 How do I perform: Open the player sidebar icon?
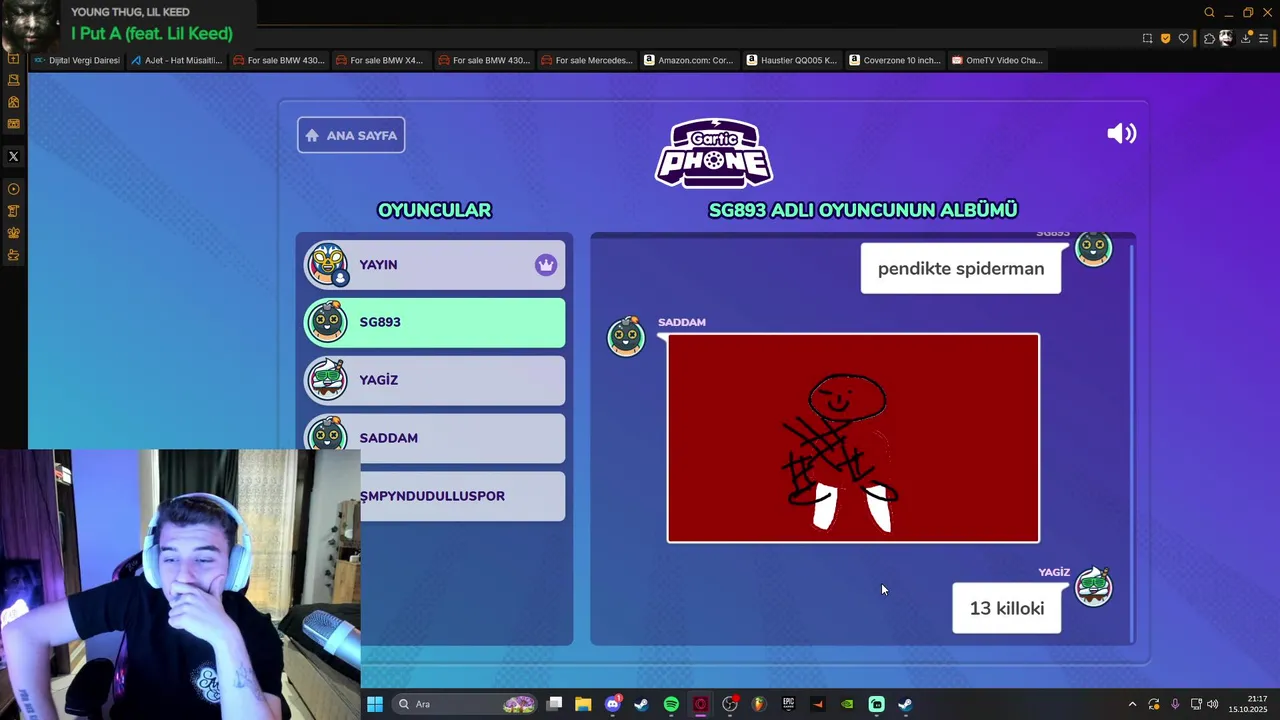coord(13,189)
